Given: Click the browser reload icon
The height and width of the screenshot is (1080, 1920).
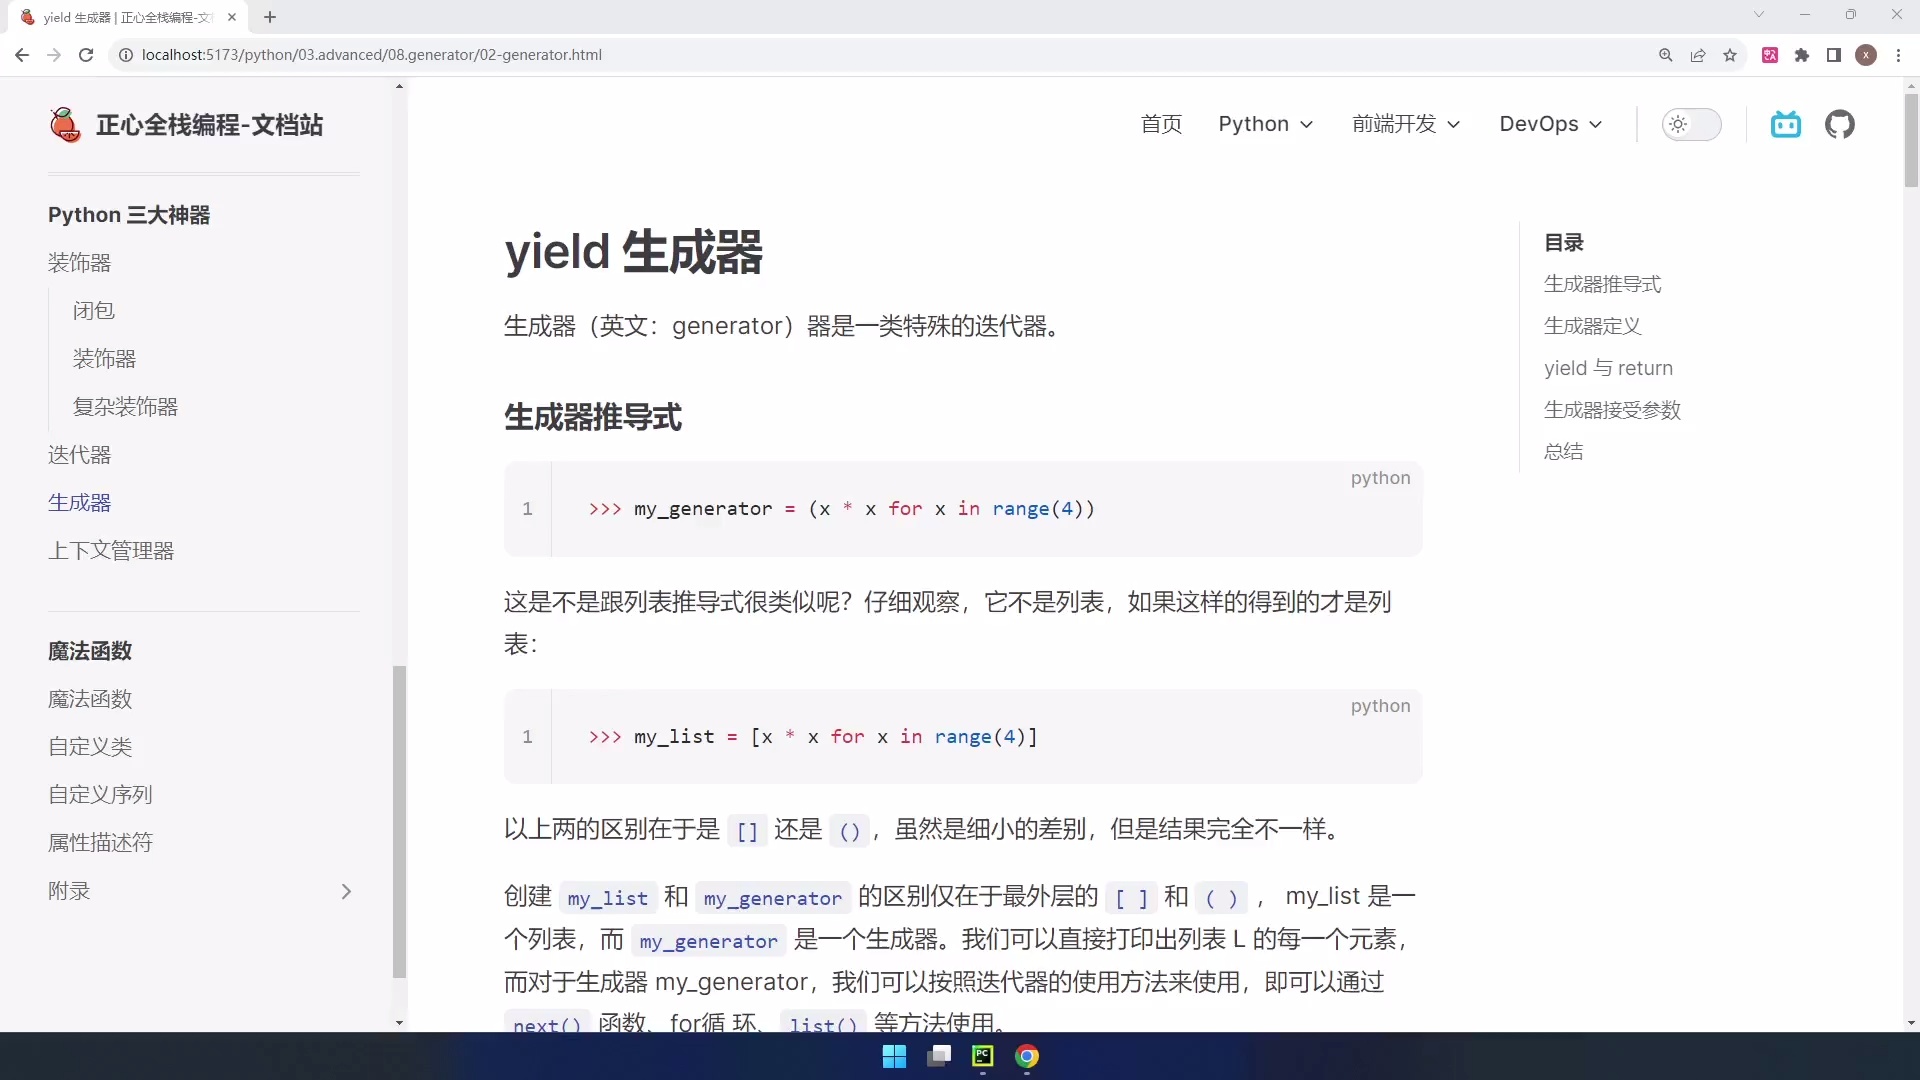Looking at the screenshot, I should (x=86, y=55).
